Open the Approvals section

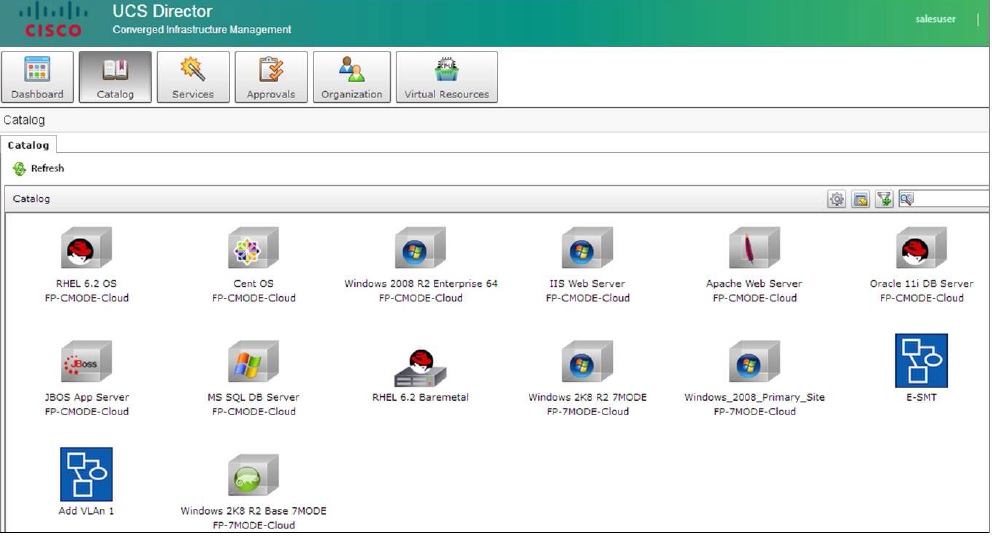click(x=271, y=77)
